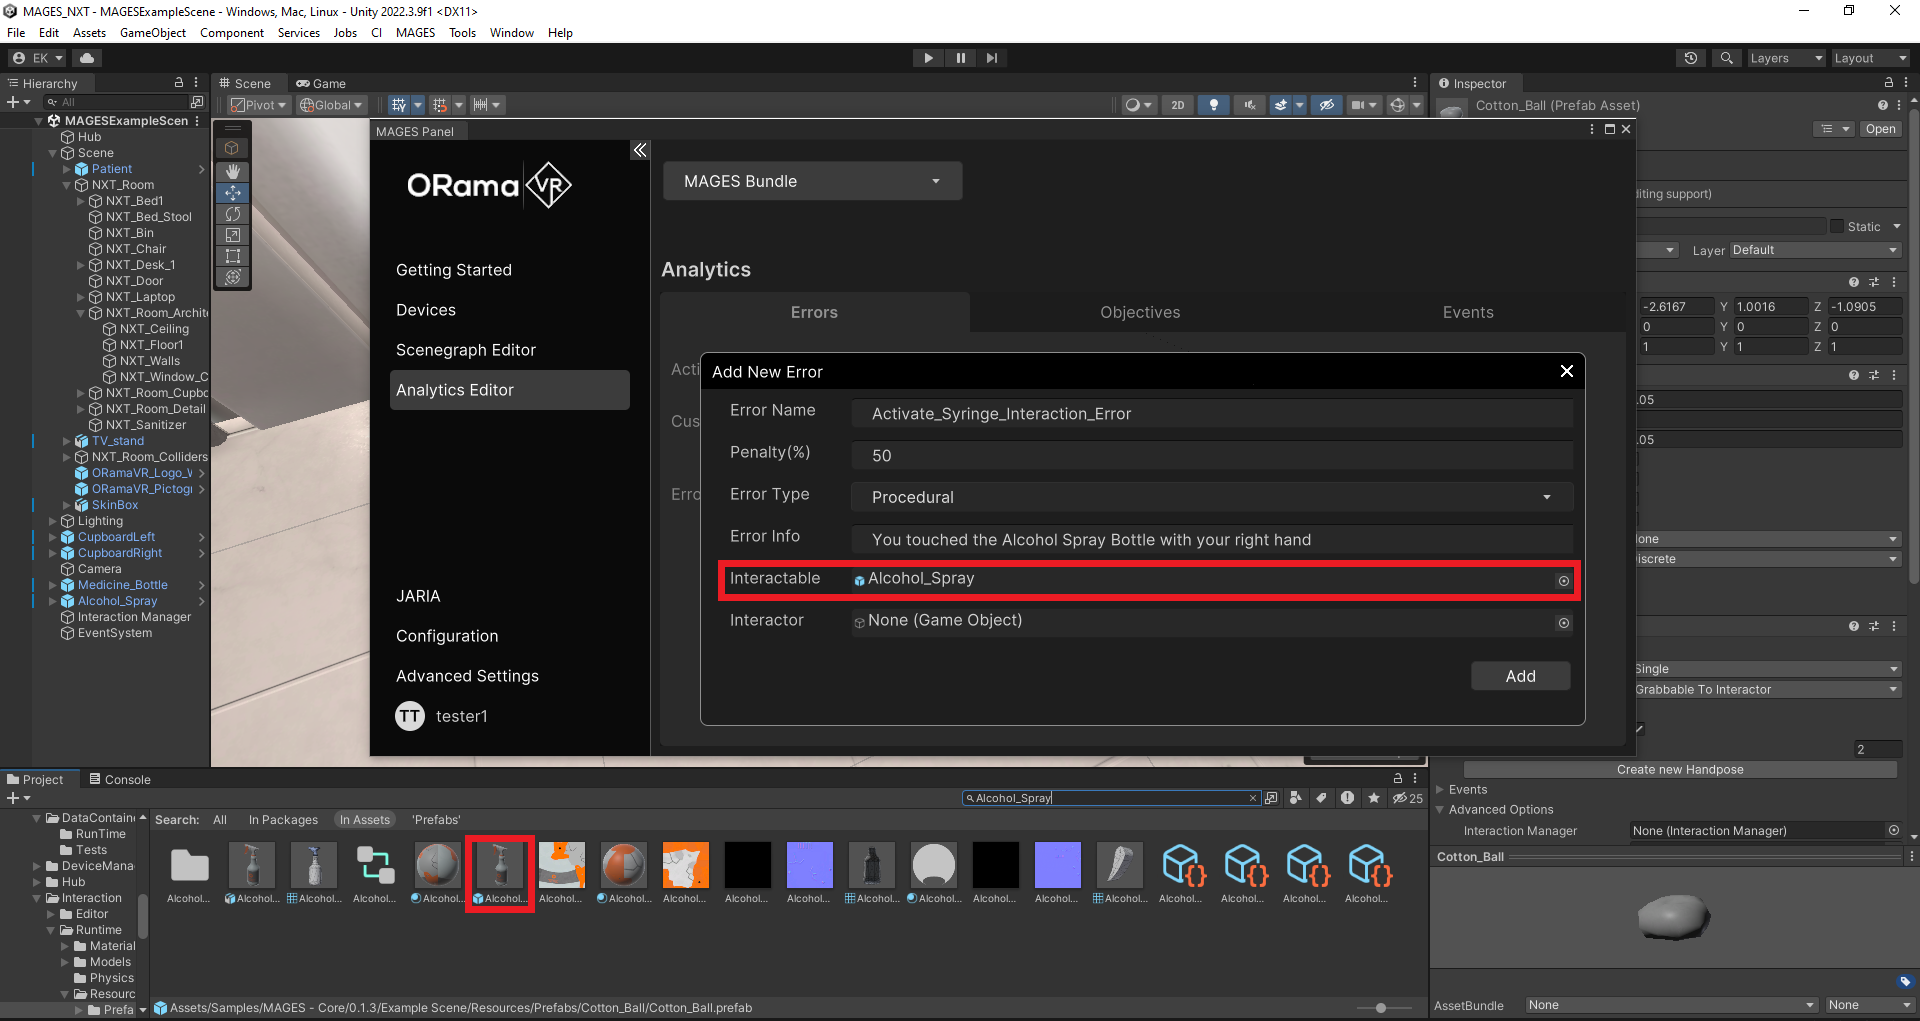Open the Interactor object picker circle
Image resolution: width=1920 pixels, height=1021 pixels.
pyautogui.click(x=1564, y=623)
